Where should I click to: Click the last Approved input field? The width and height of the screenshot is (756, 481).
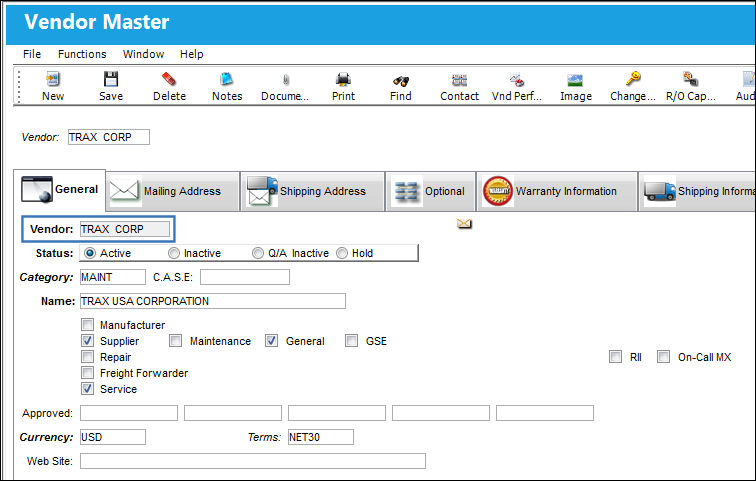(x=545, y=413)
